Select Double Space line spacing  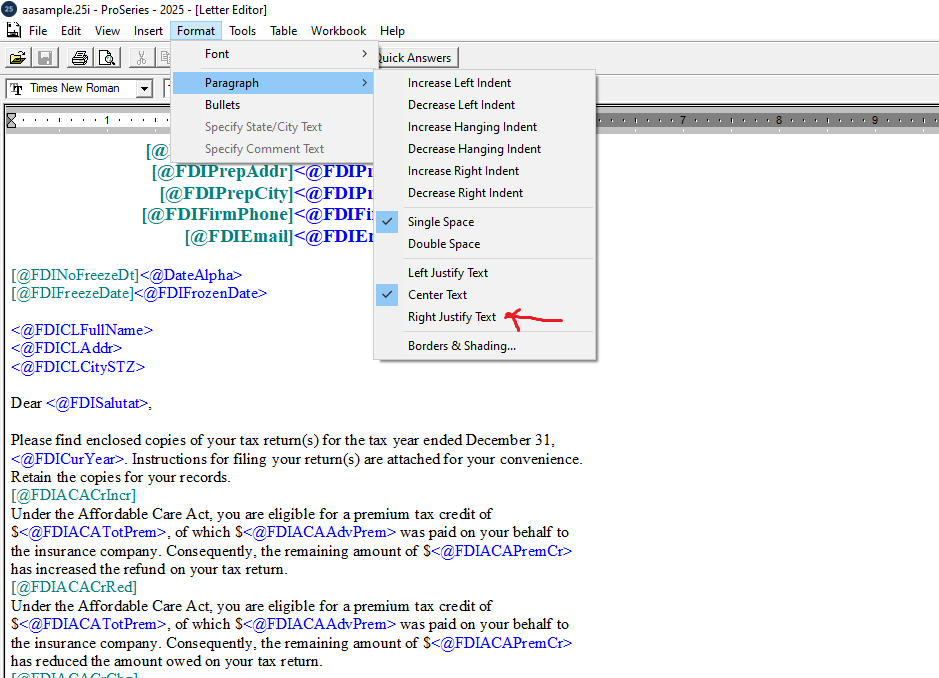click(x=444, y=244)
